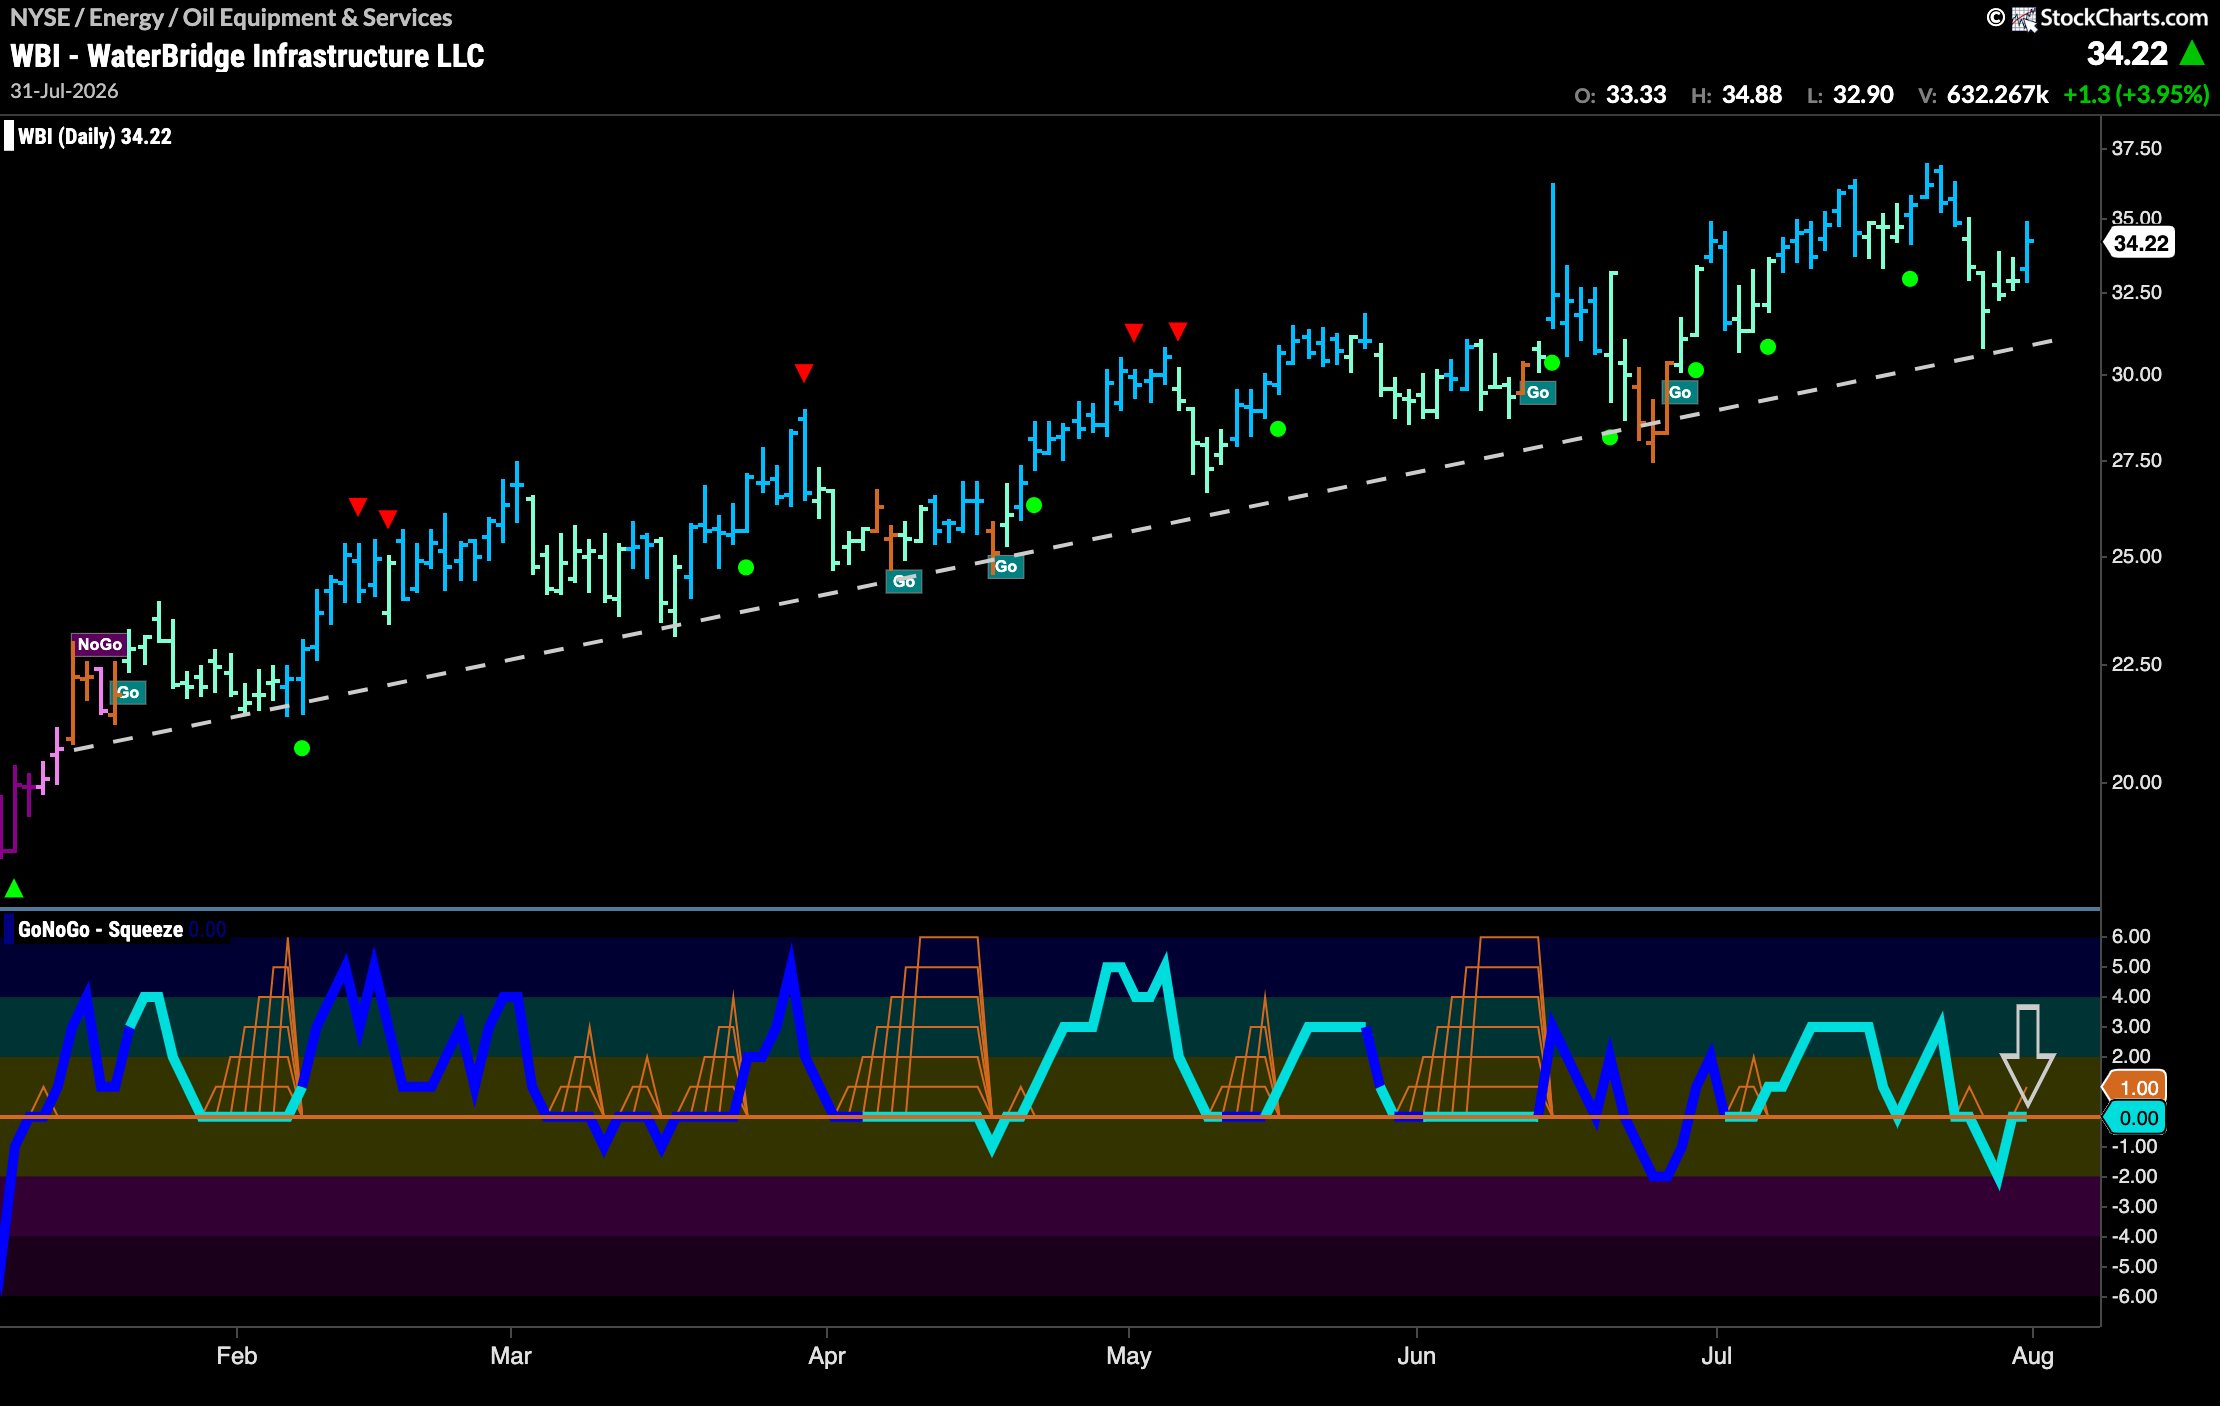Click the green dot below the early-February price
Screen dimensions: 2220x1406
pos(302,748)
